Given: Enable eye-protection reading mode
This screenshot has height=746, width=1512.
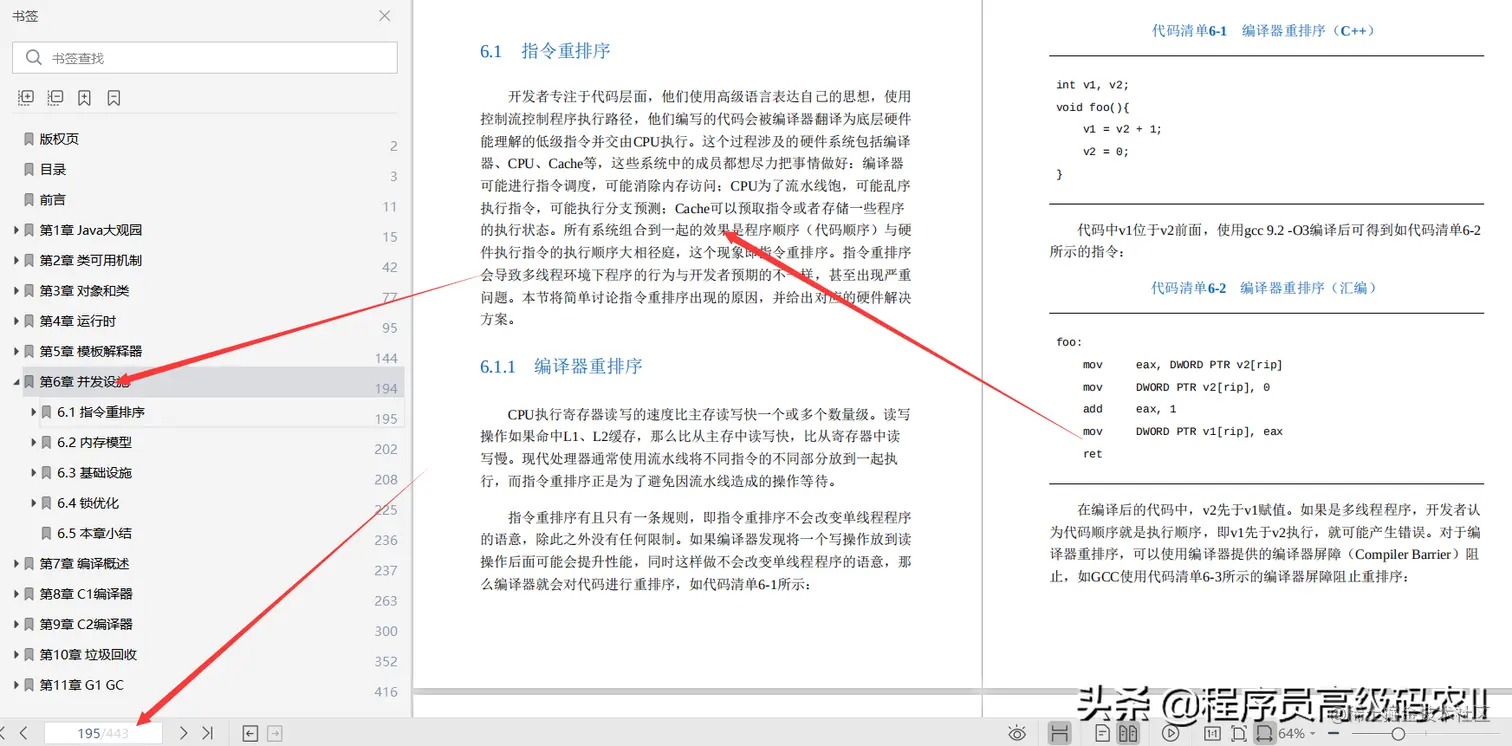Looking at the screenshot, I should [x=1017, y=733].
